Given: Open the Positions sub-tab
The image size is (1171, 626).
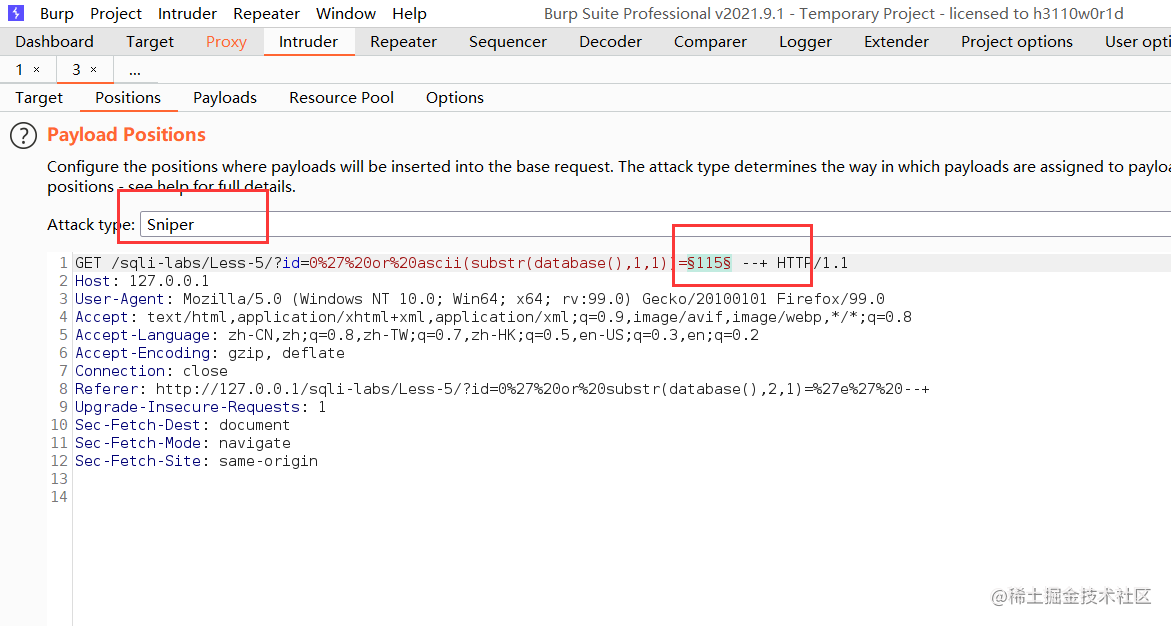Looking at the screenshot, I should click(128, 98).
